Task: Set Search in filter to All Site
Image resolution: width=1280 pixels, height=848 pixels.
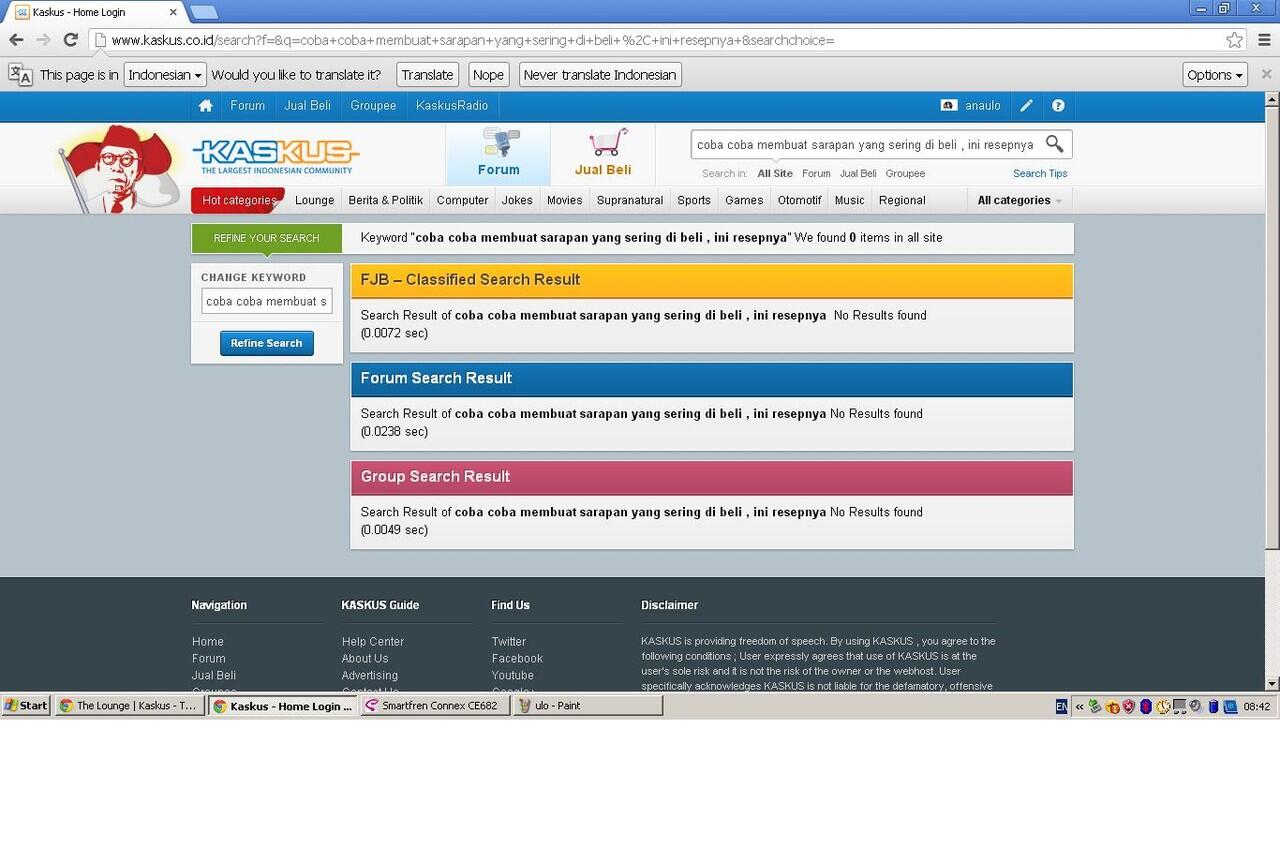Action: [x=775, y=173]
